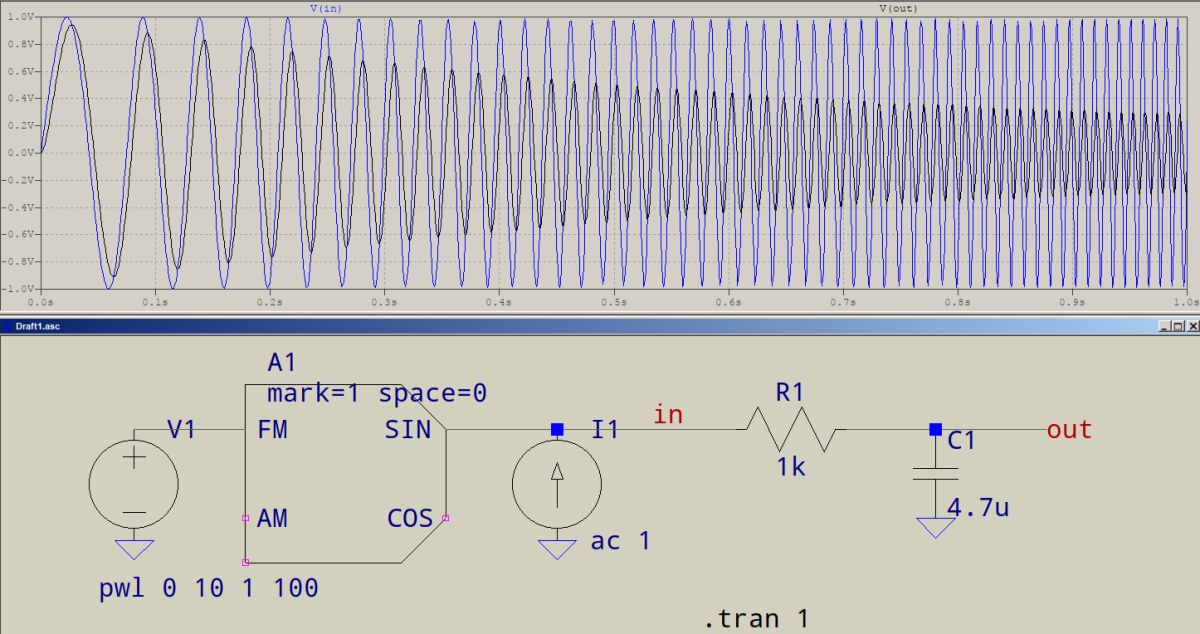
Task: Click the FM pin of A1
Action: (x=273, y=430)
